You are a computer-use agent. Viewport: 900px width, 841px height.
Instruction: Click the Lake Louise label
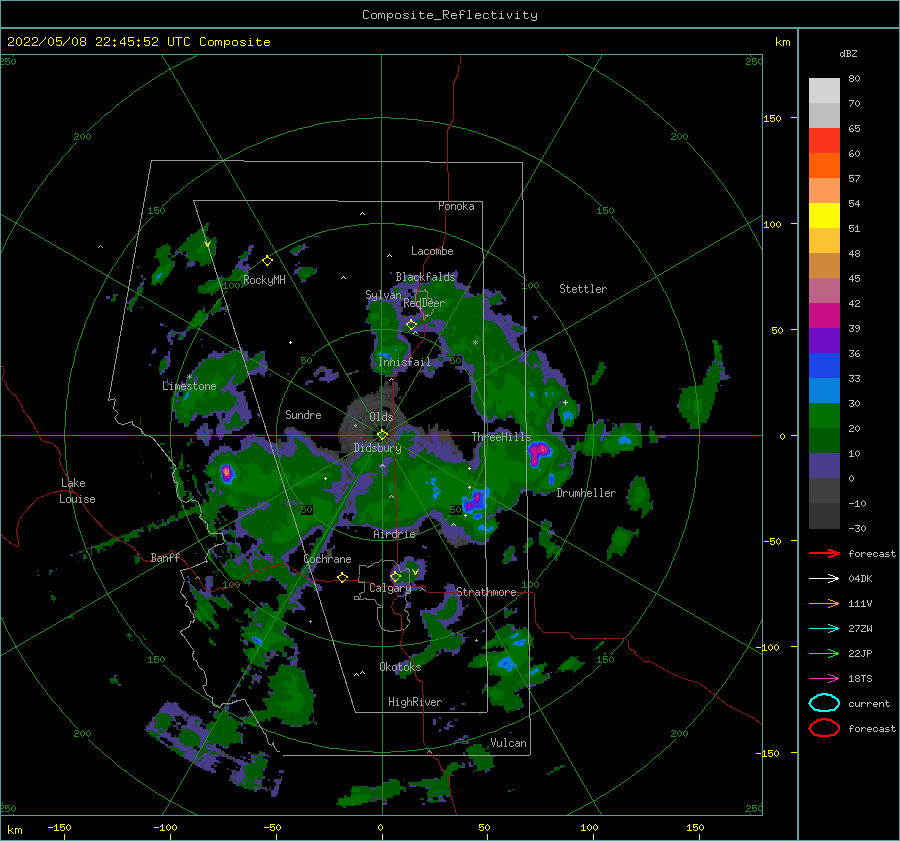[x=77, y=491]
